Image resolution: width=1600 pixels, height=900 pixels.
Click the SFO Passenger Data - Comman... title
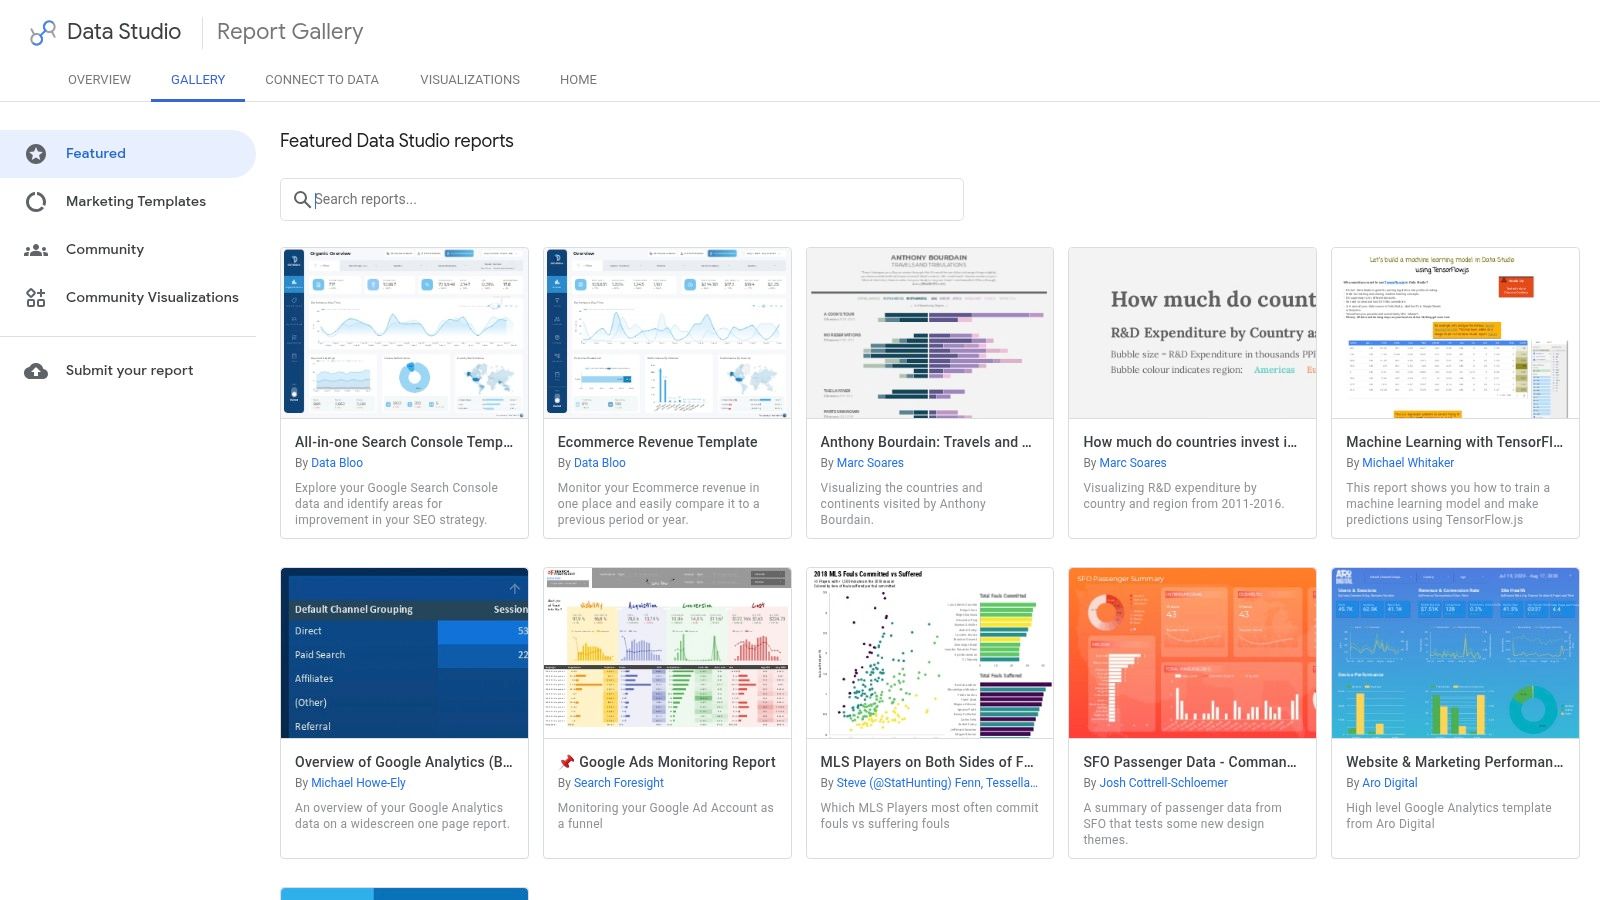coord(1190,762)
